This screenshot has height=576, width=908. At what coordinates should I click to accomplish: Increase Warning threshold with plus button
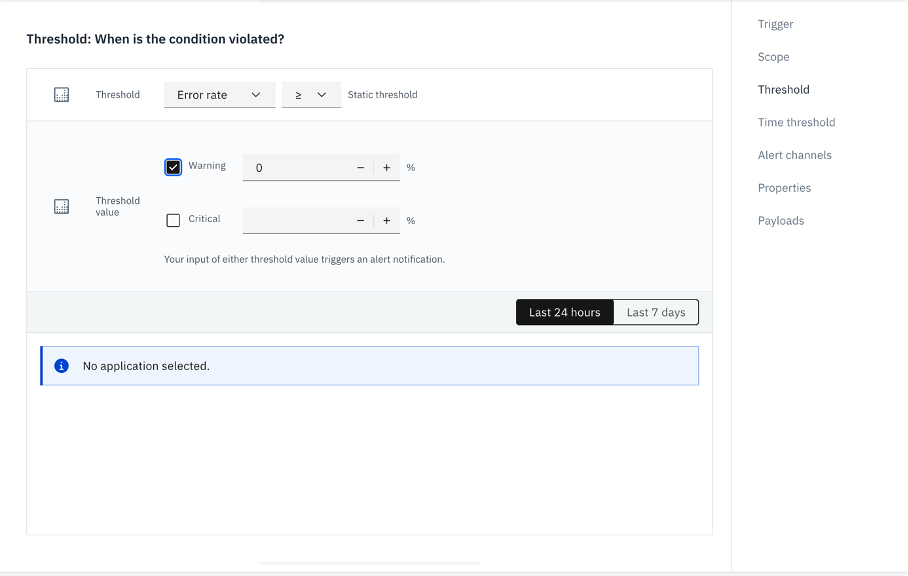tap(387, 168)
